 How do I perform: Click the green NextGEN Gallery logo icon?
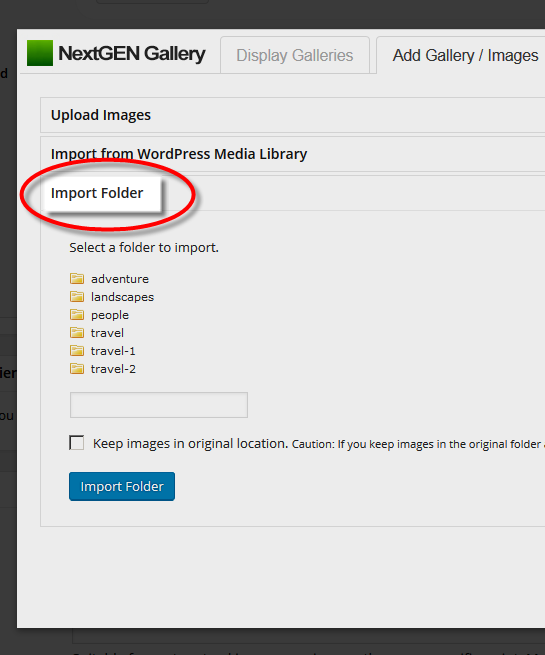click(x=40, y=53)
